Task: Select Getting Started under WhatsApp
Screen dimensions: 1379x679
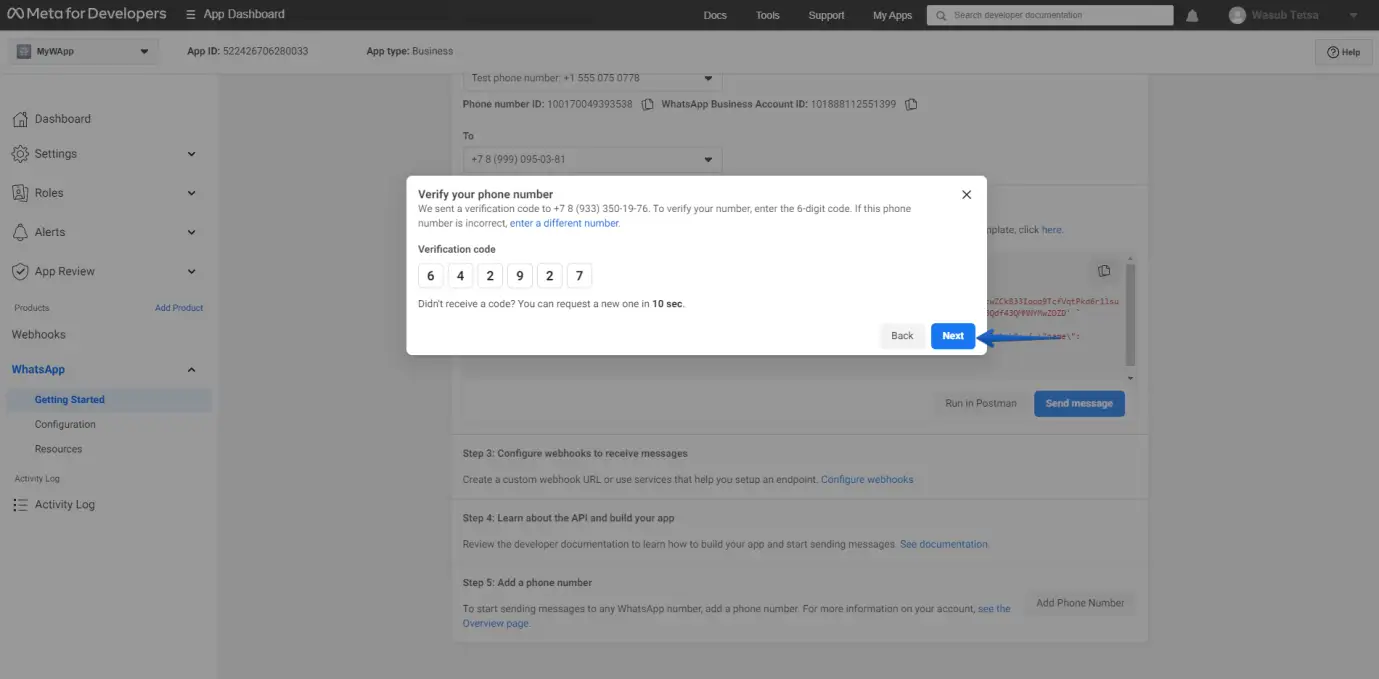Action: pyautogui.click(x=108, y=400)
